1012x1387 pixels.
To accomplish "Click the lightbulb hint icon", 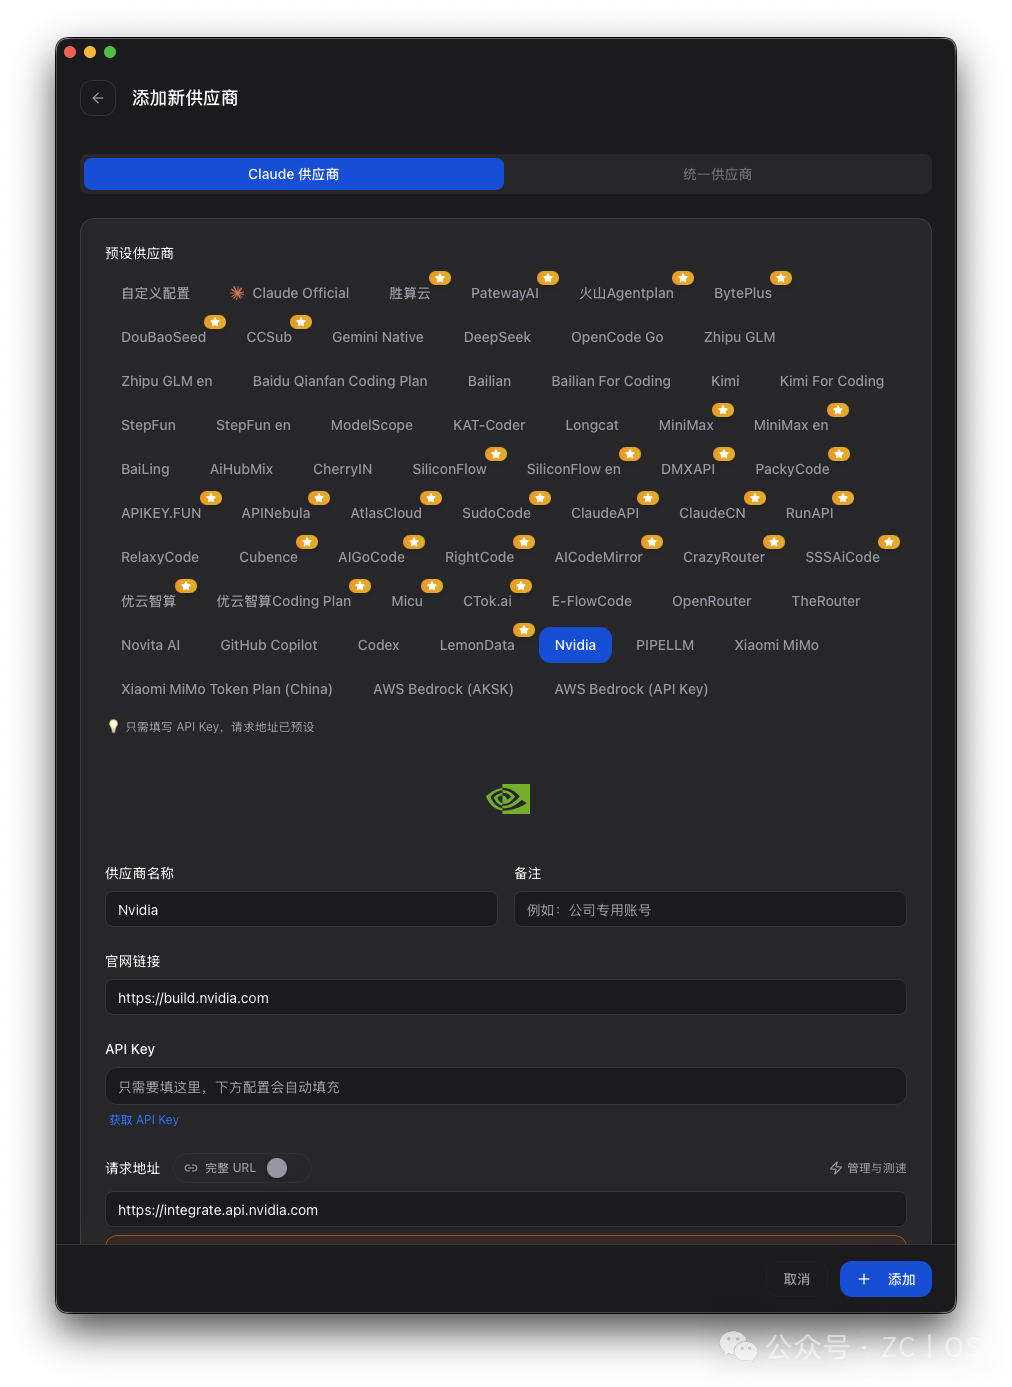I will [x=113, y=727].
